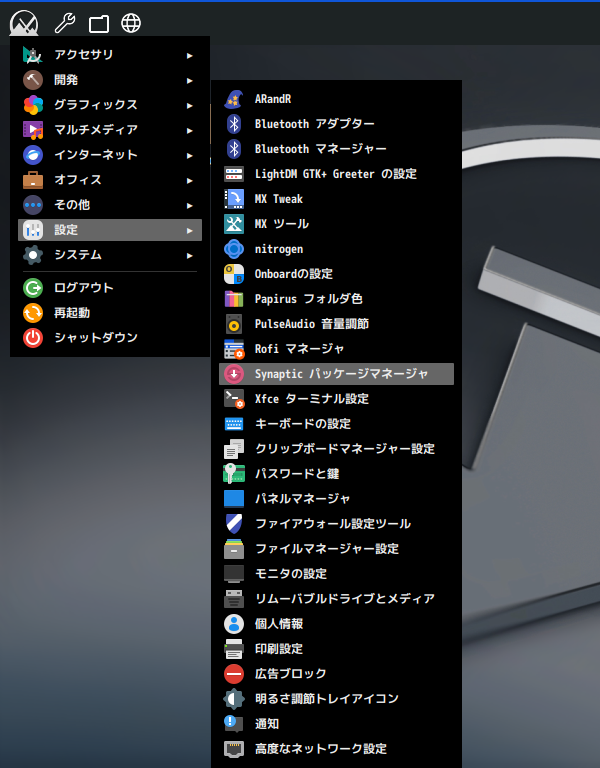Open the マルチメディア category

coord(110,130)
